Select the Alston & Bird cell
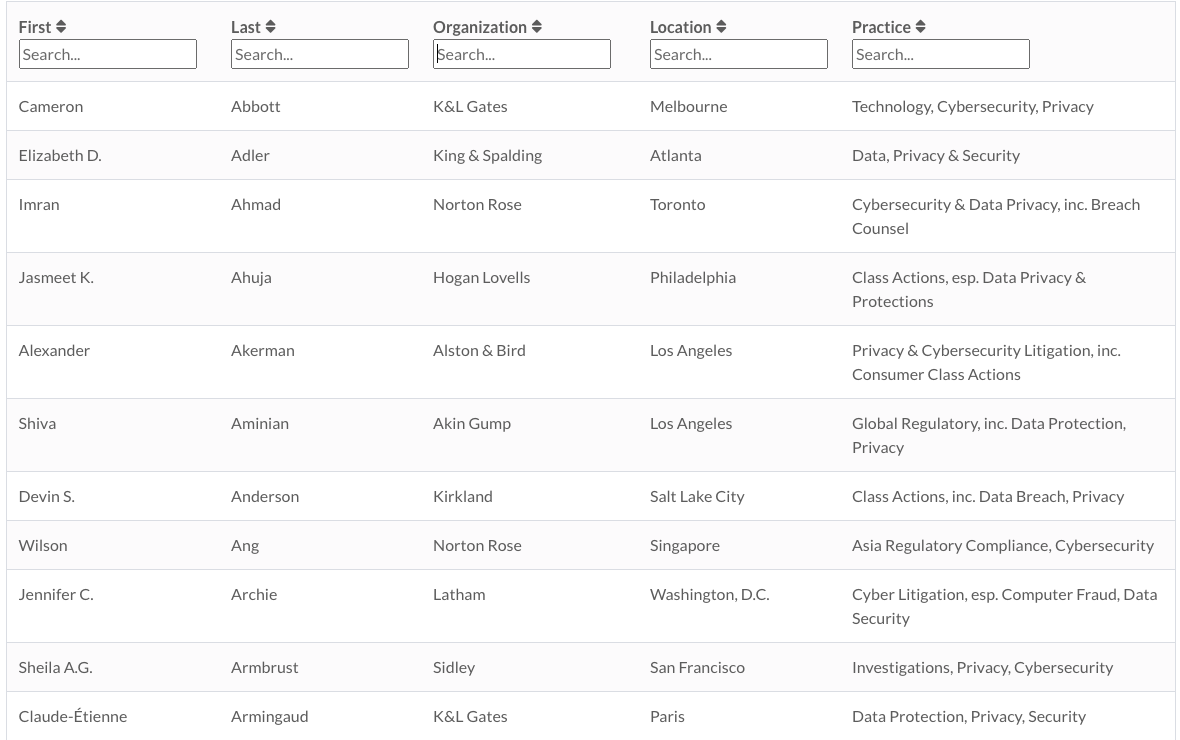This screenshot has width=1180, height=740. click(479, 350)
